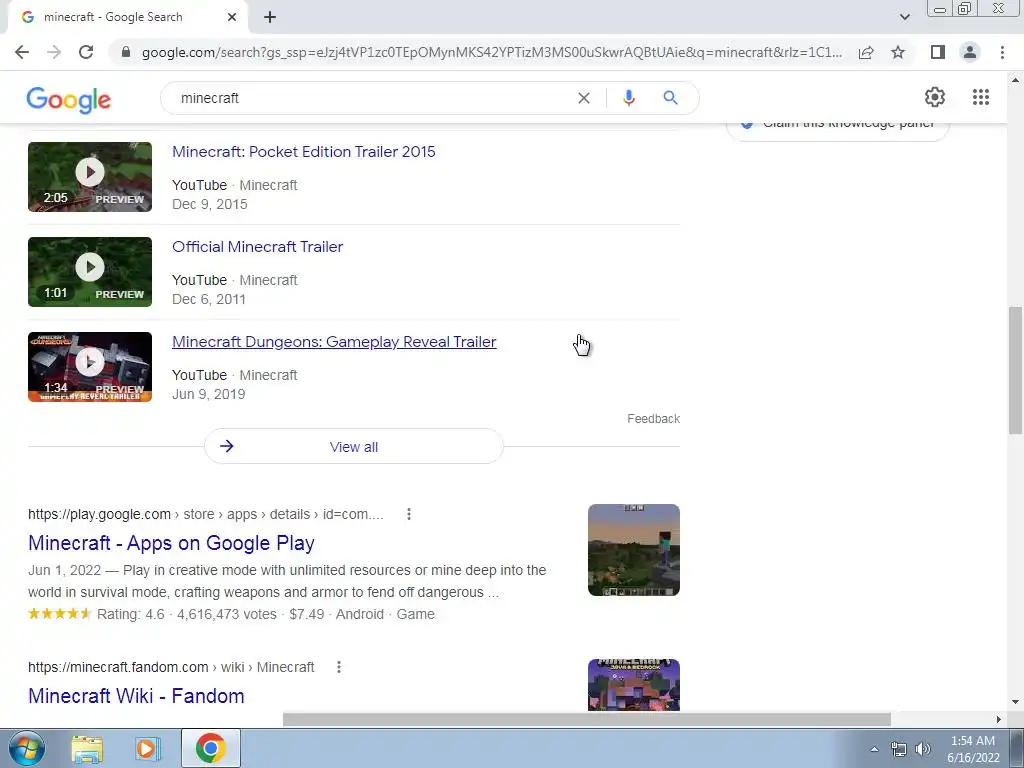1024x768 pixels.
Task: Click the forward navigation arrow
Action: pyautogui.click(x=54, y=52)
